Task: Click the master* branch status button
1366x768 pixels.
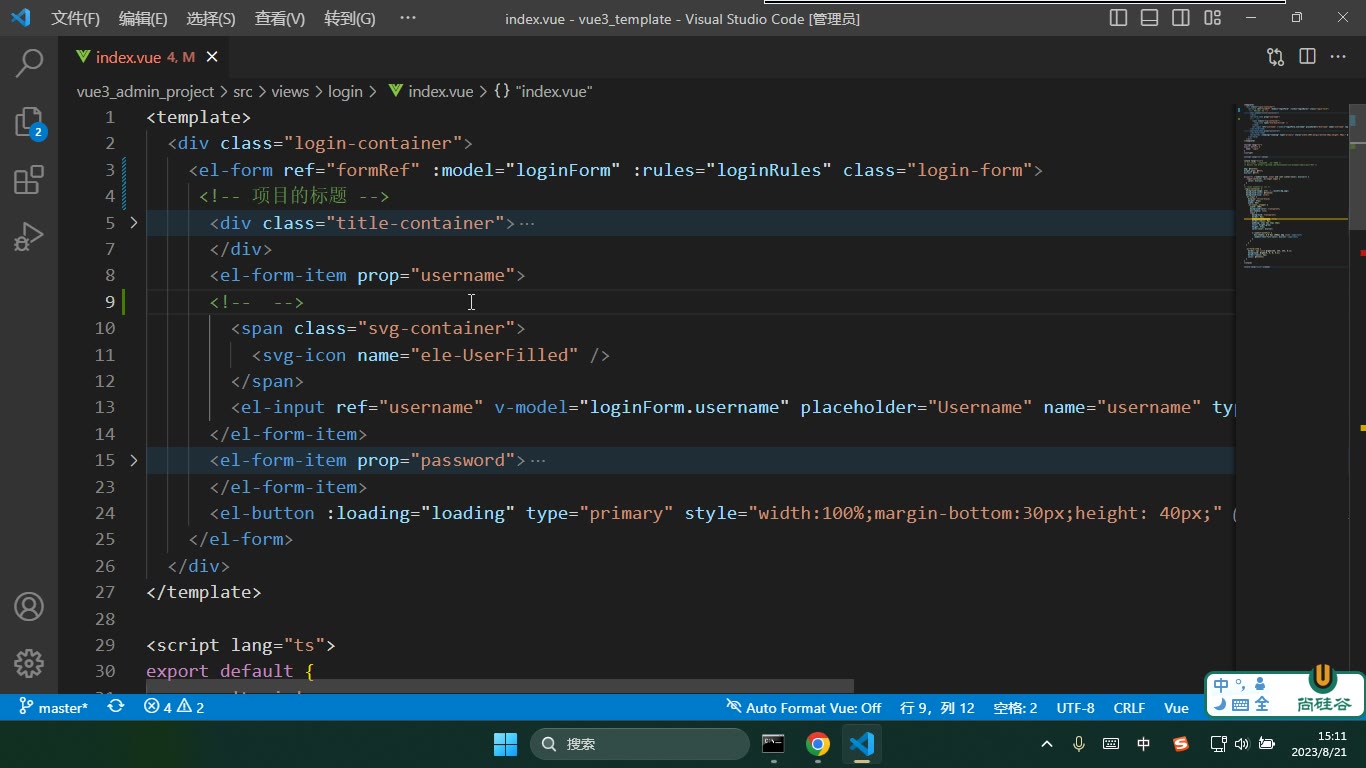Action: click(55, 707)
